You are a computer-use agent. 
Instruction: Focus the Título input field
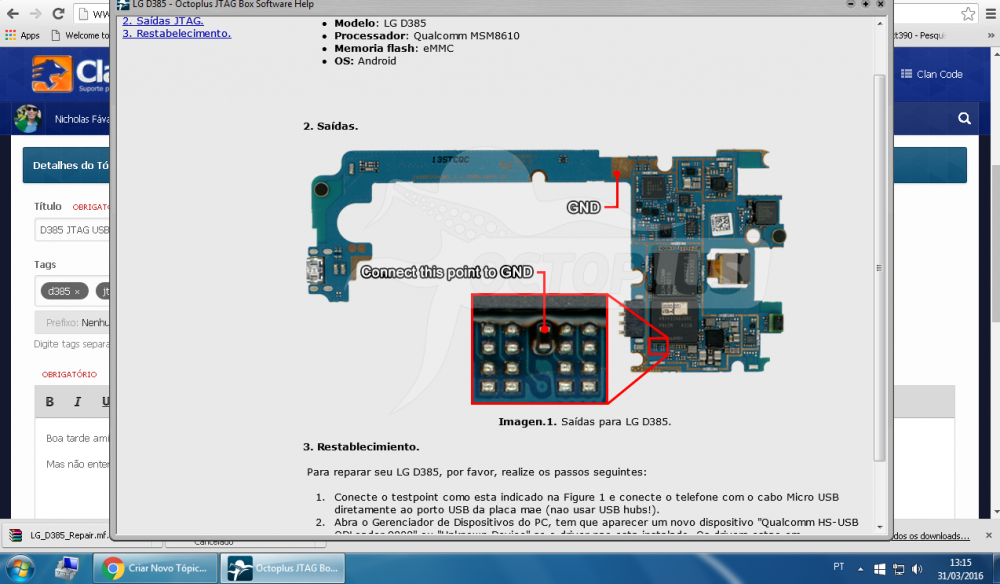click(x=72, y=230)
